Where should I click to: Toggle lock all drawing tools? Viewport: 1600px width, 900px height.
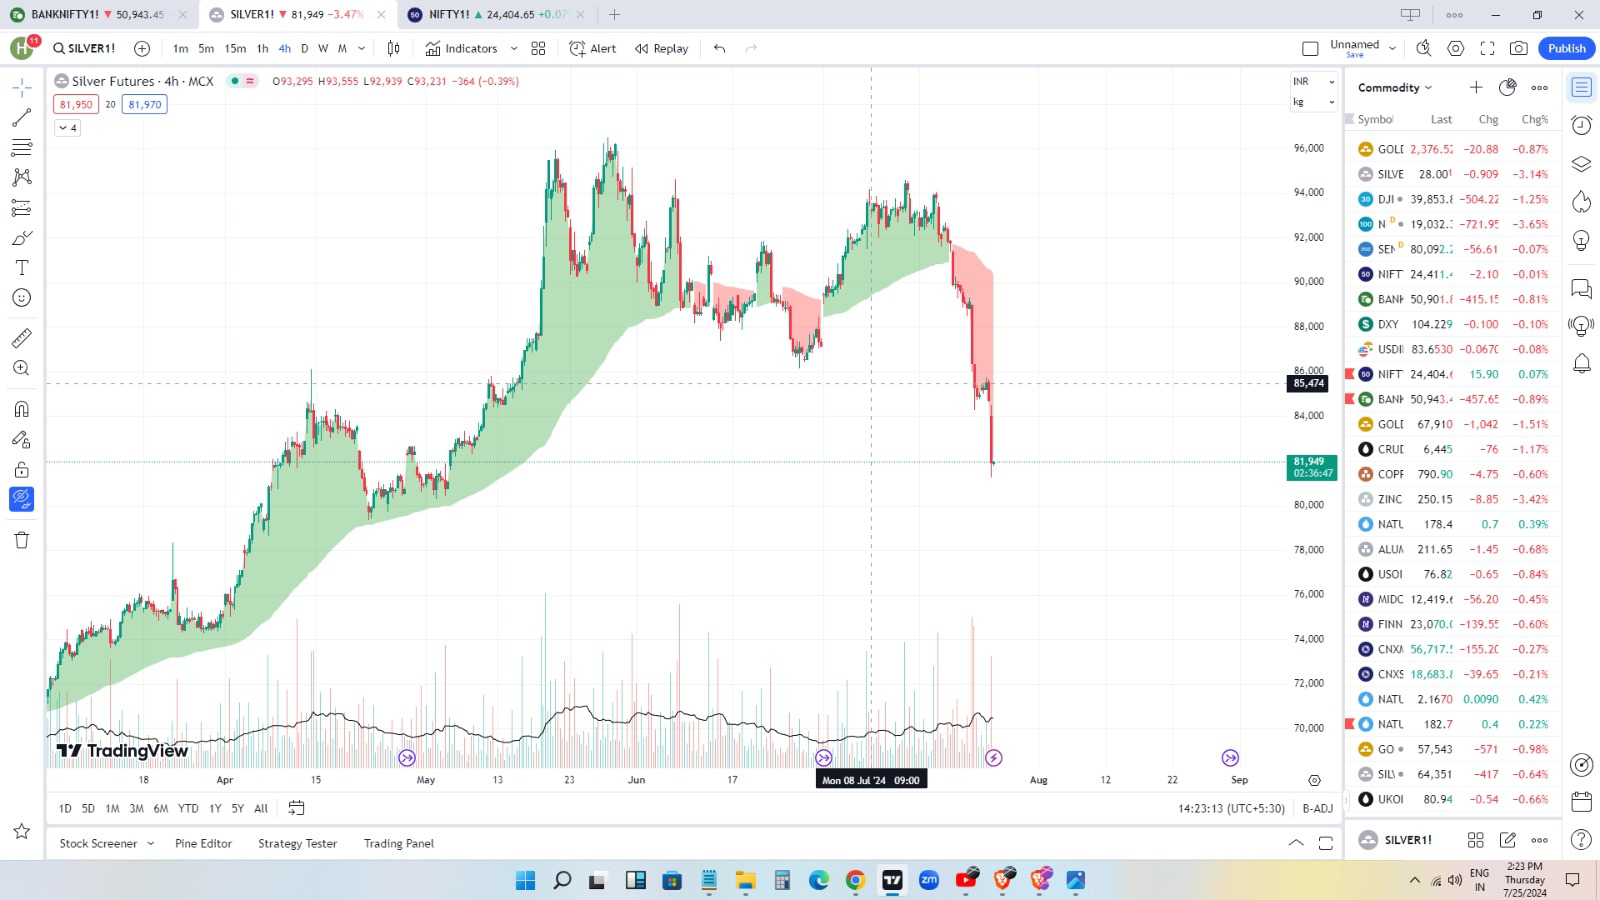[x=21, y=470]
